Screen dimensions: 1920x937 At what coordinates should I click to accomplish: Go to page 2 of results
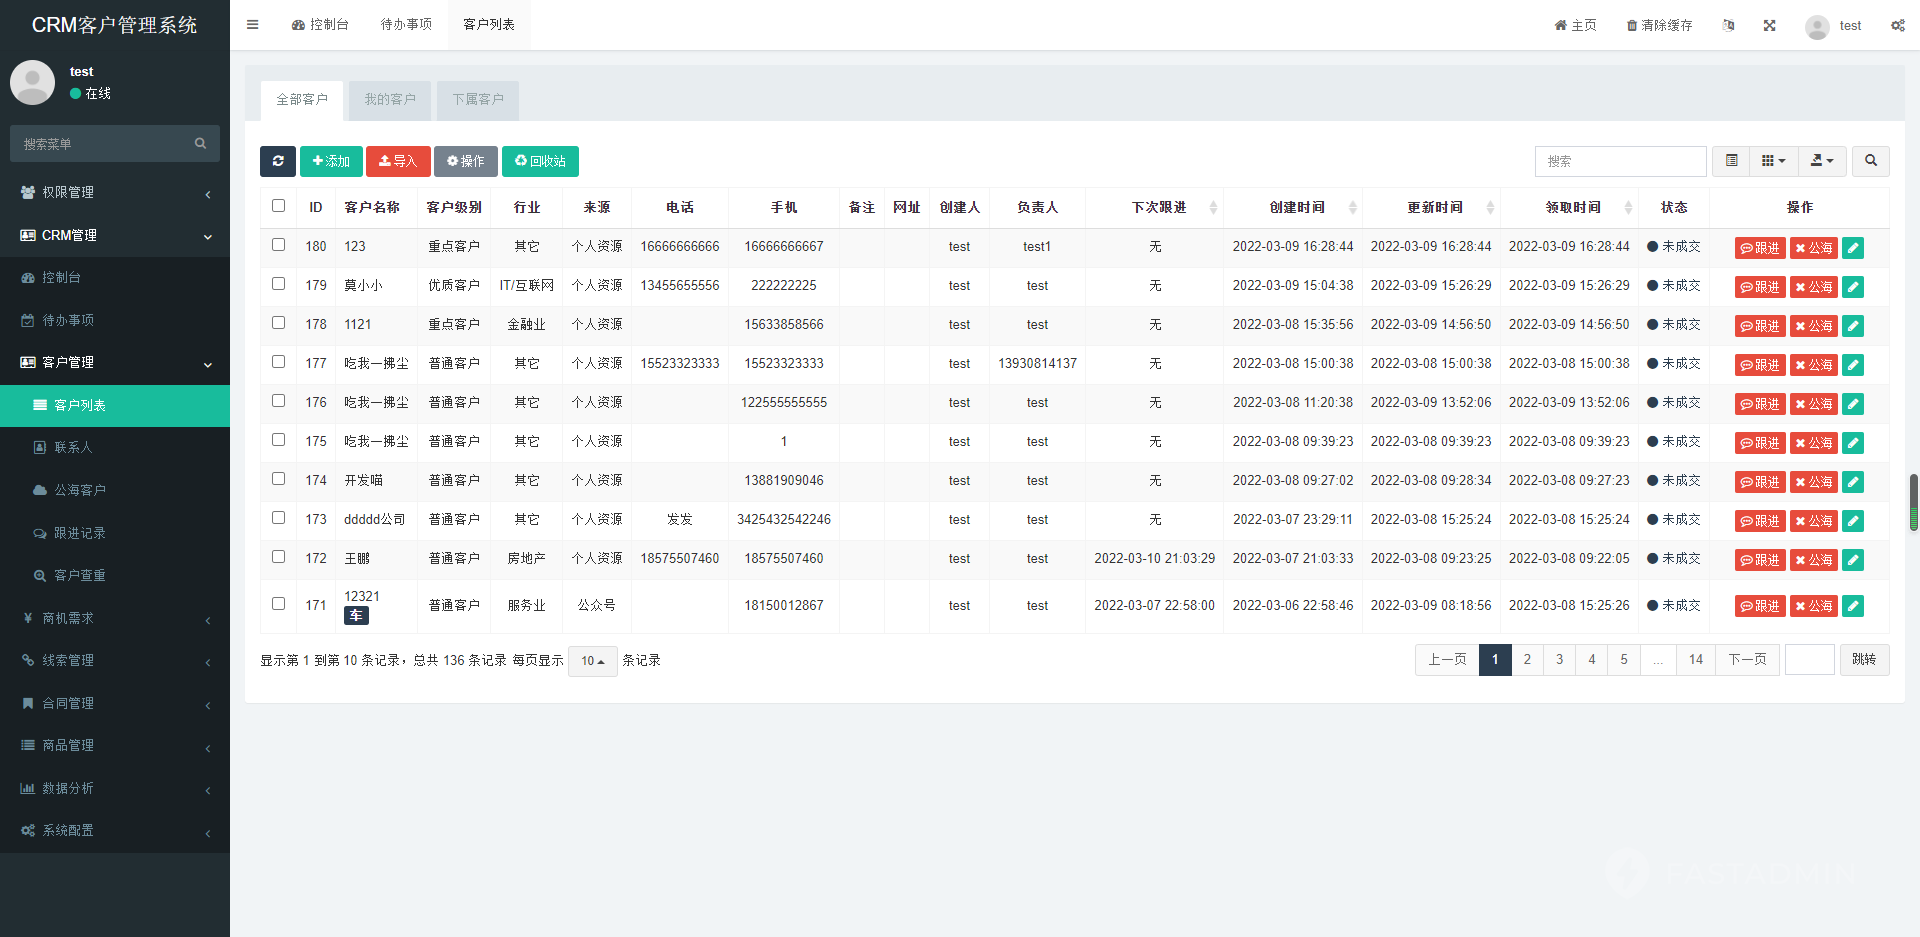click(x=1527, y=659)
